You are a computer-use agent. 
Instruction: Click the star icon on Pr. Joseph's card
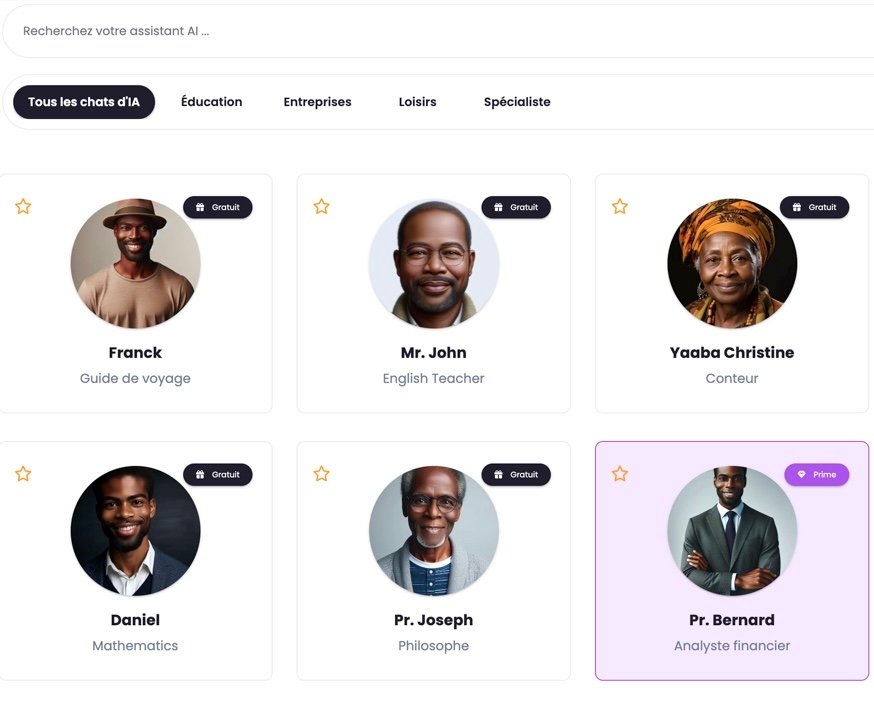tap(321, 474)
